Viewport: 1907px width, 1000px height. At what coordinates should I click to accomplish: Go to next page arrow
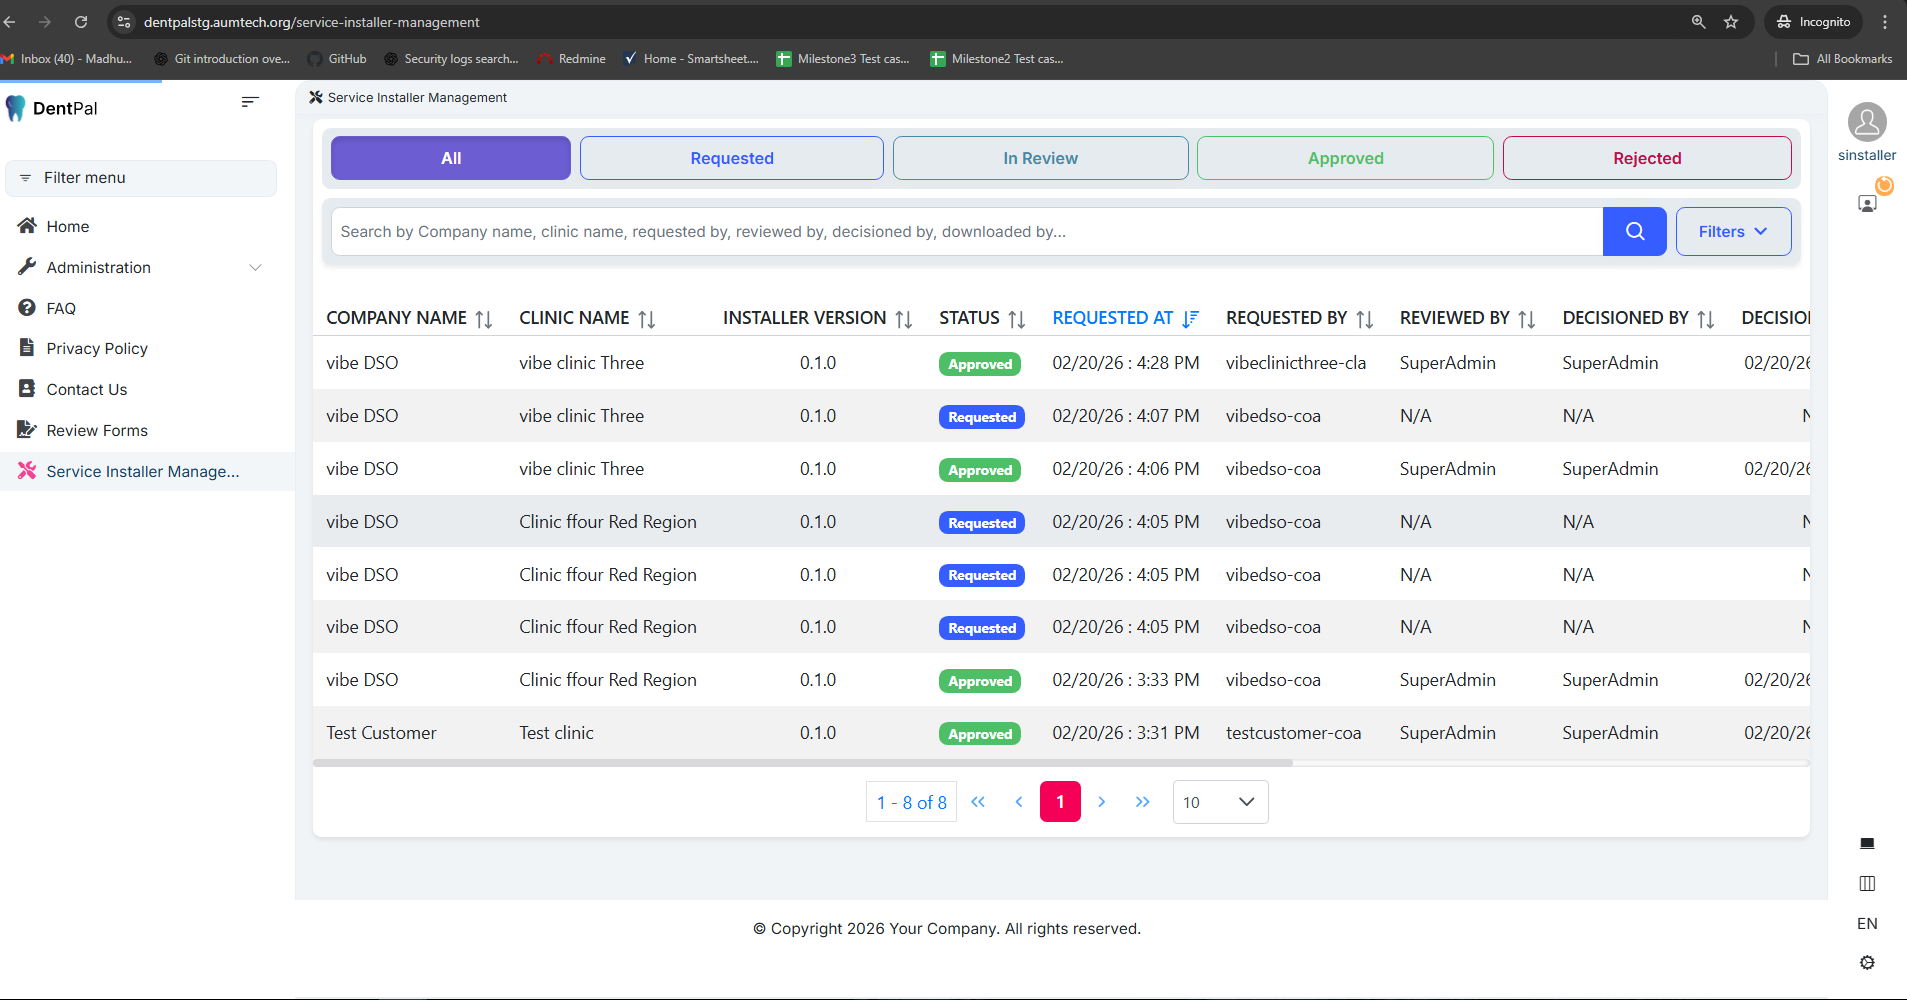pyautogui.click(x=1101, y=802)
